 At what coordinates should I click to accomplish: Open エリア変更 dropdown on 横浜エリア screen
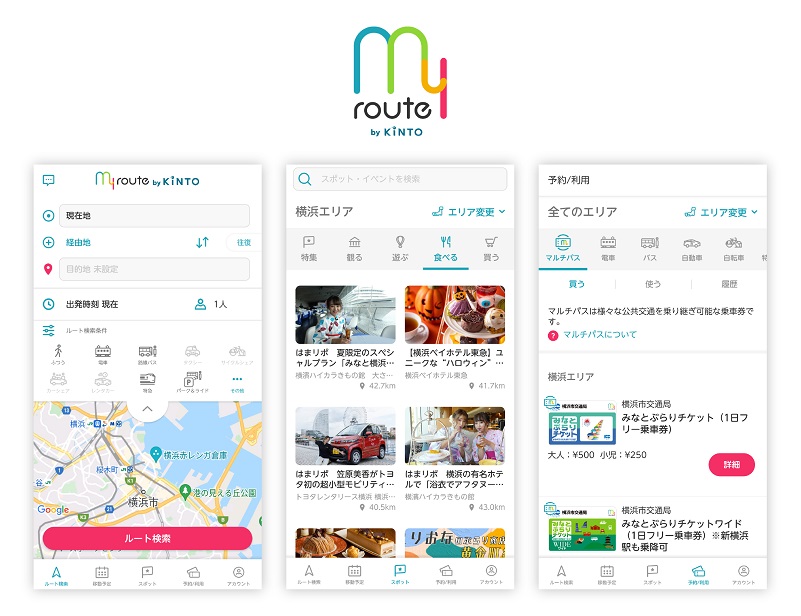point(468,211)
